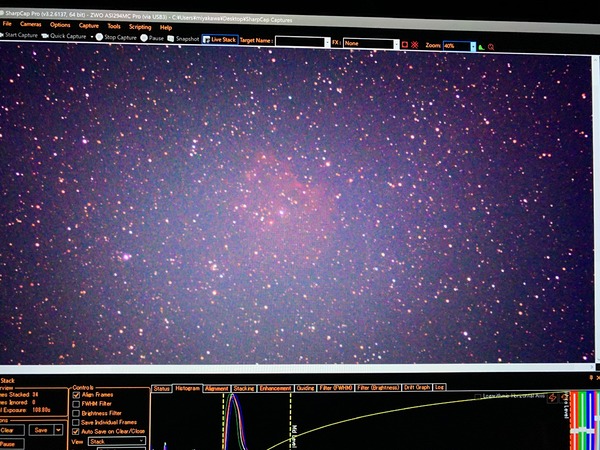Click the red selection area square icon

point(405,44)
